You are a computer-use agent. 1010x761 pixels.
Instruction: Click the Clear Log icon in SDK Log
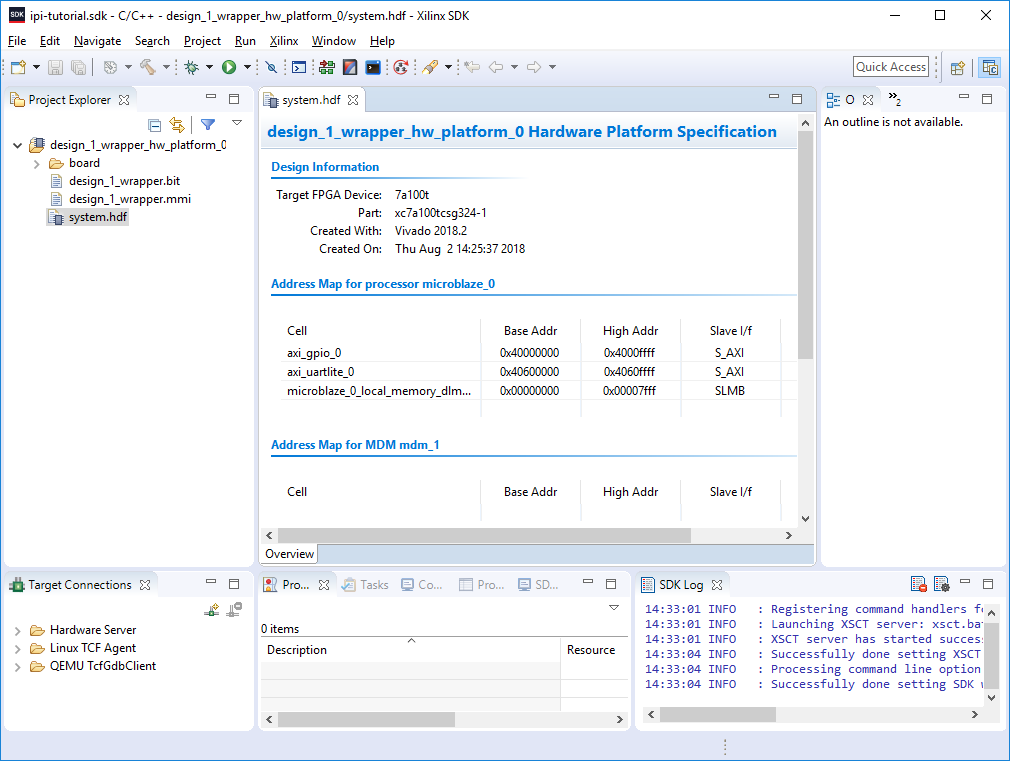pyautogui.click(x=919, y=584)
